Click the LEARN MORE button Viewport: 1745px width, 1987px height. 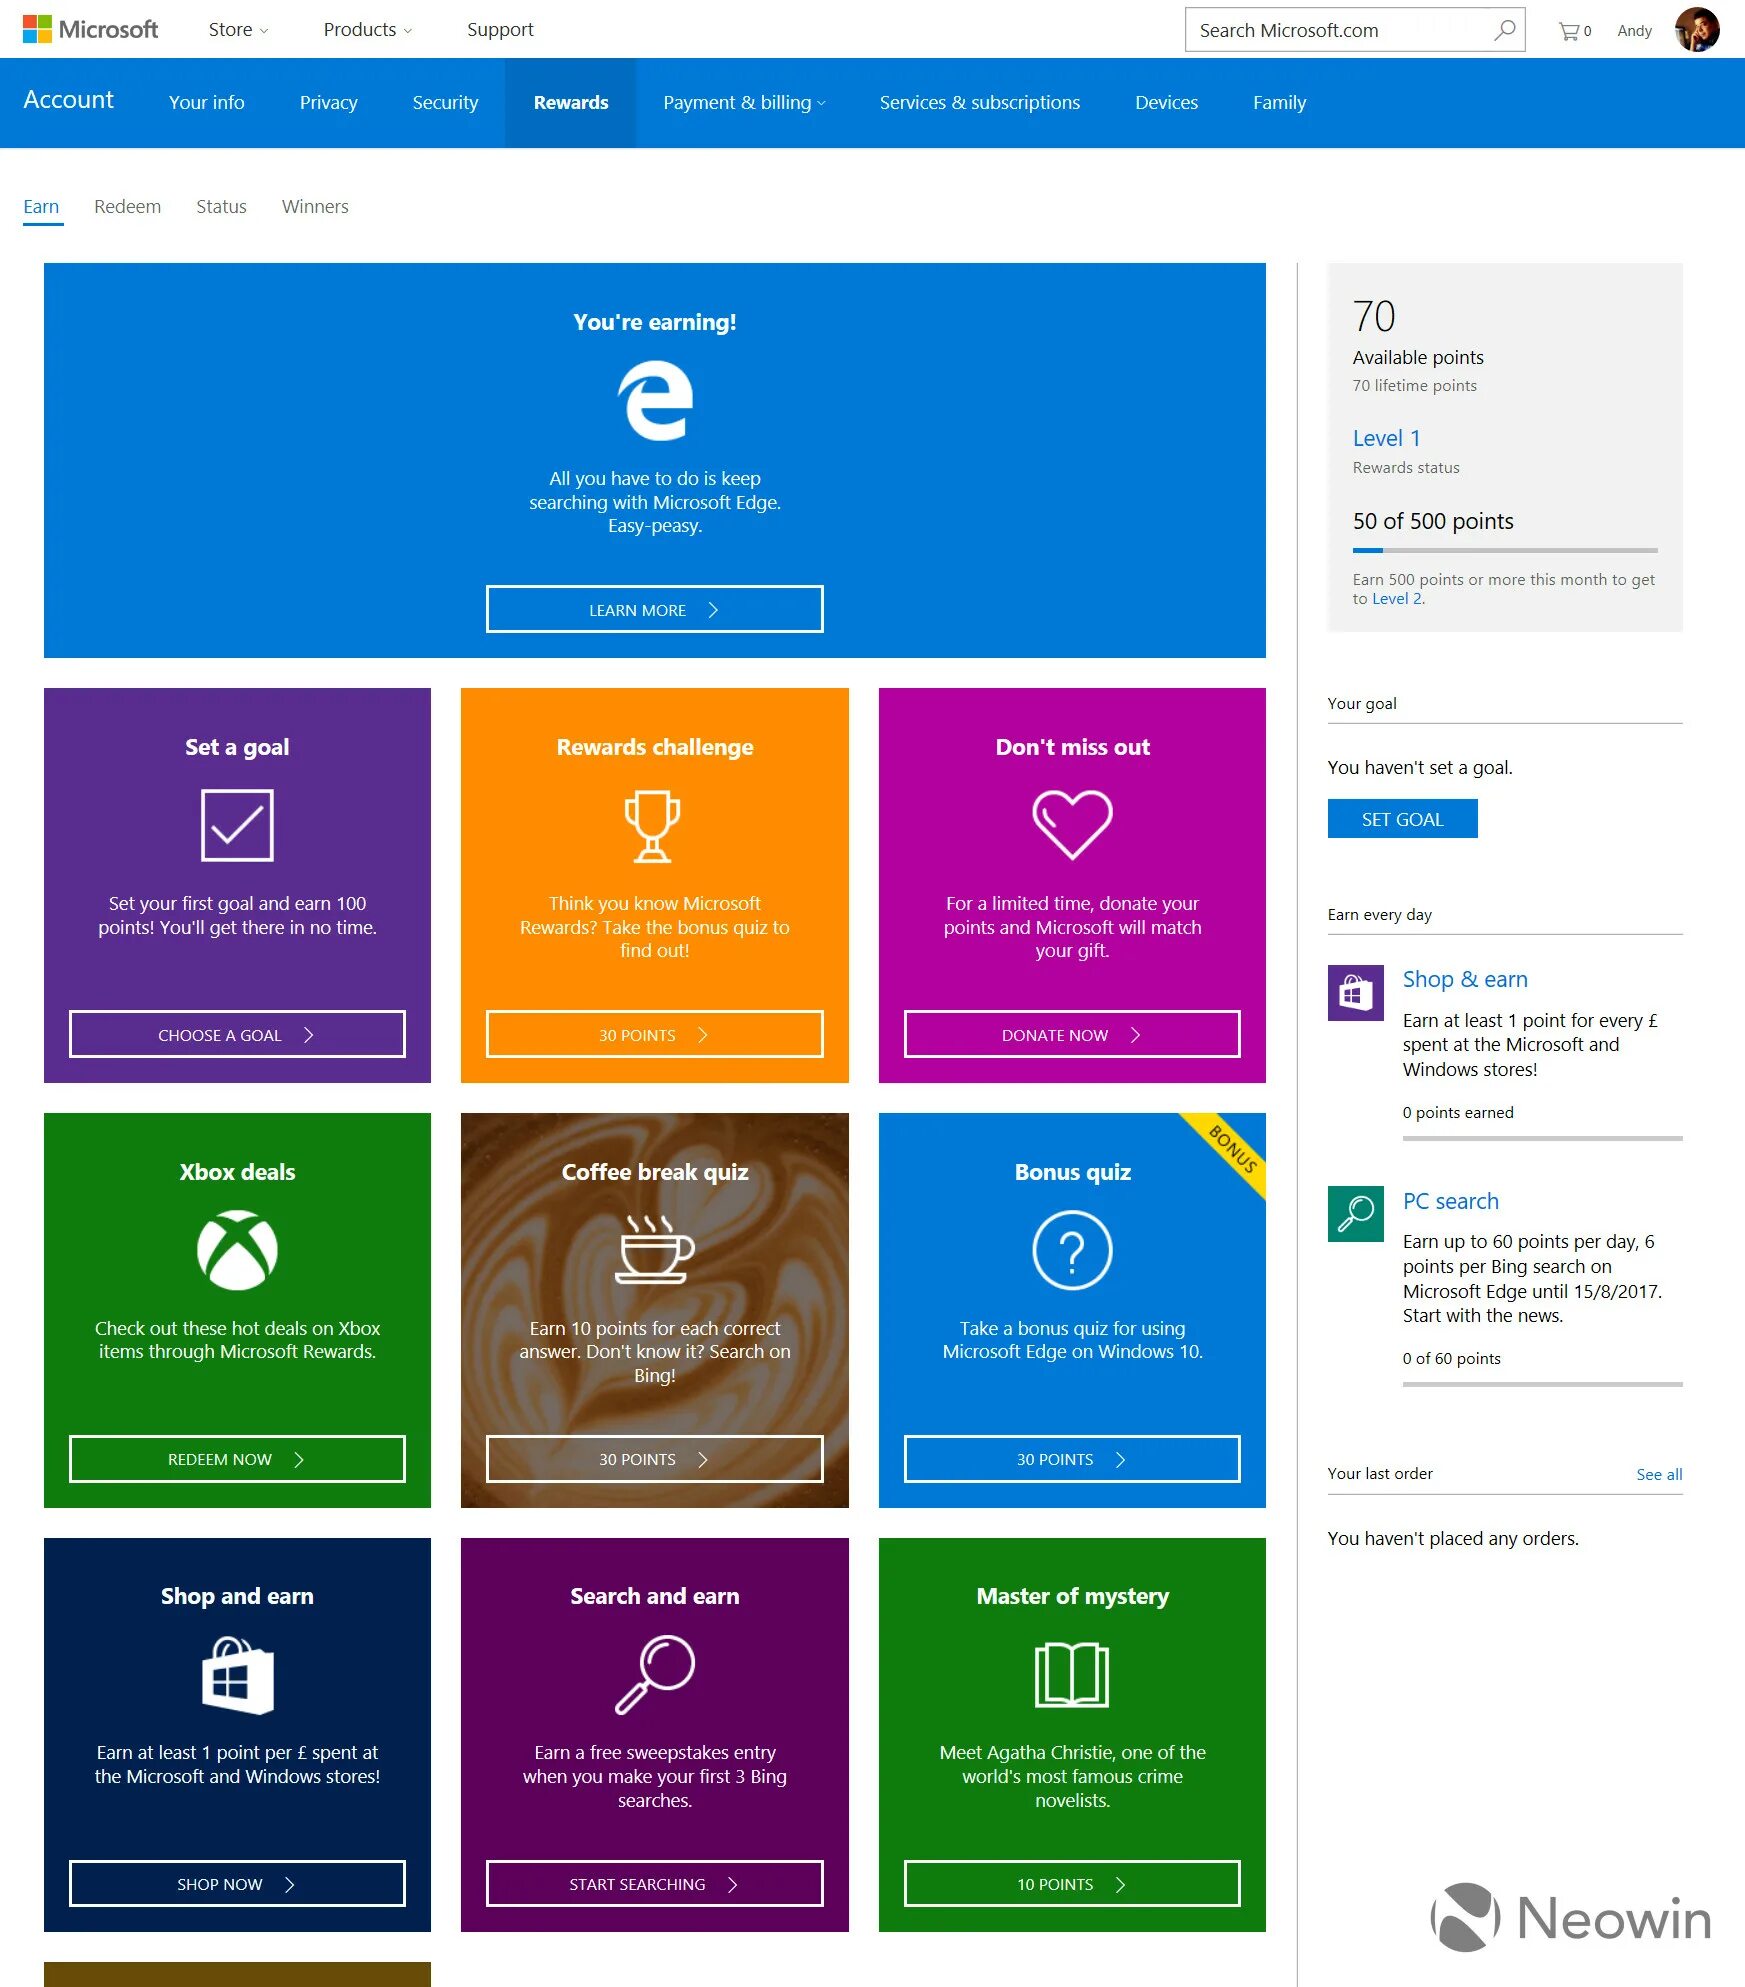pos(655,610)
